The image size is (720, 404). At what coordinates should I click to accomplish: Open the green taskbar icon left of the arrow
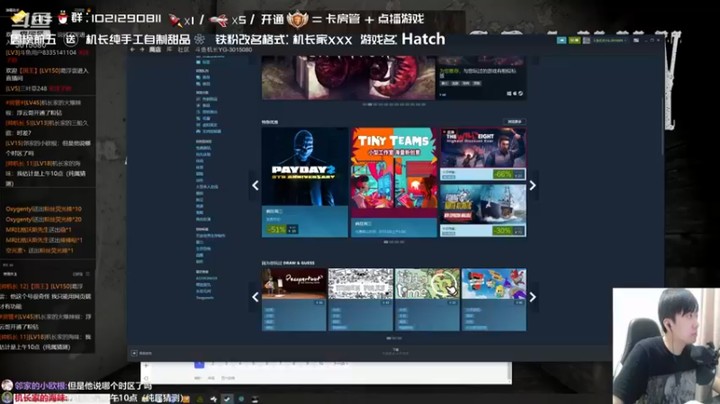pyautogui.click(x=200, y=399)
